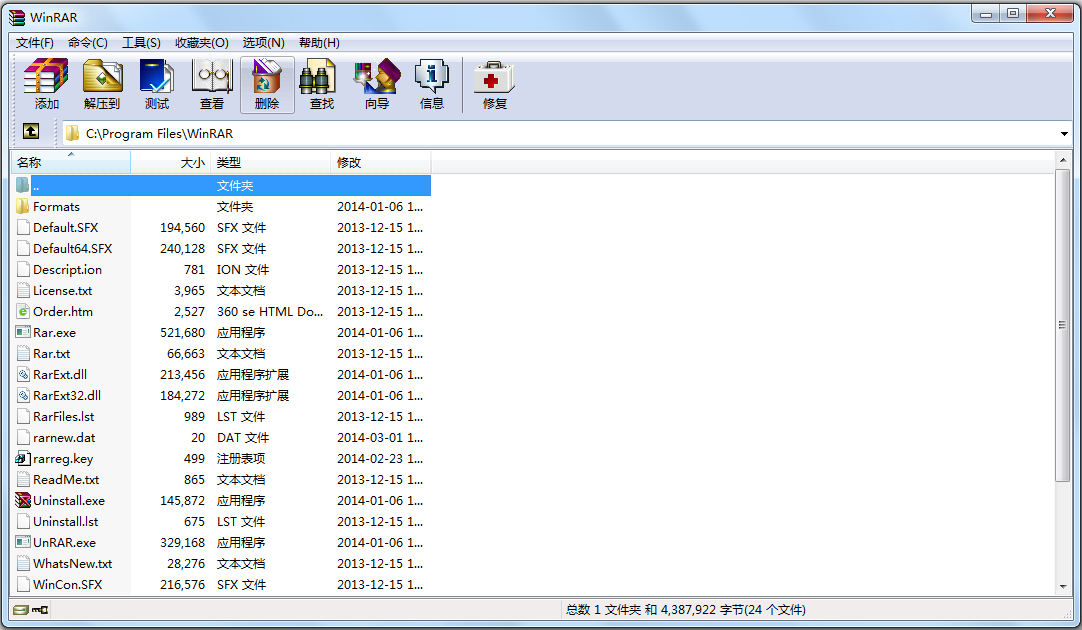Click the 信息 (Info) icon
The image size is (1082, 630).
pyautogui.click(x=431, y=83)
